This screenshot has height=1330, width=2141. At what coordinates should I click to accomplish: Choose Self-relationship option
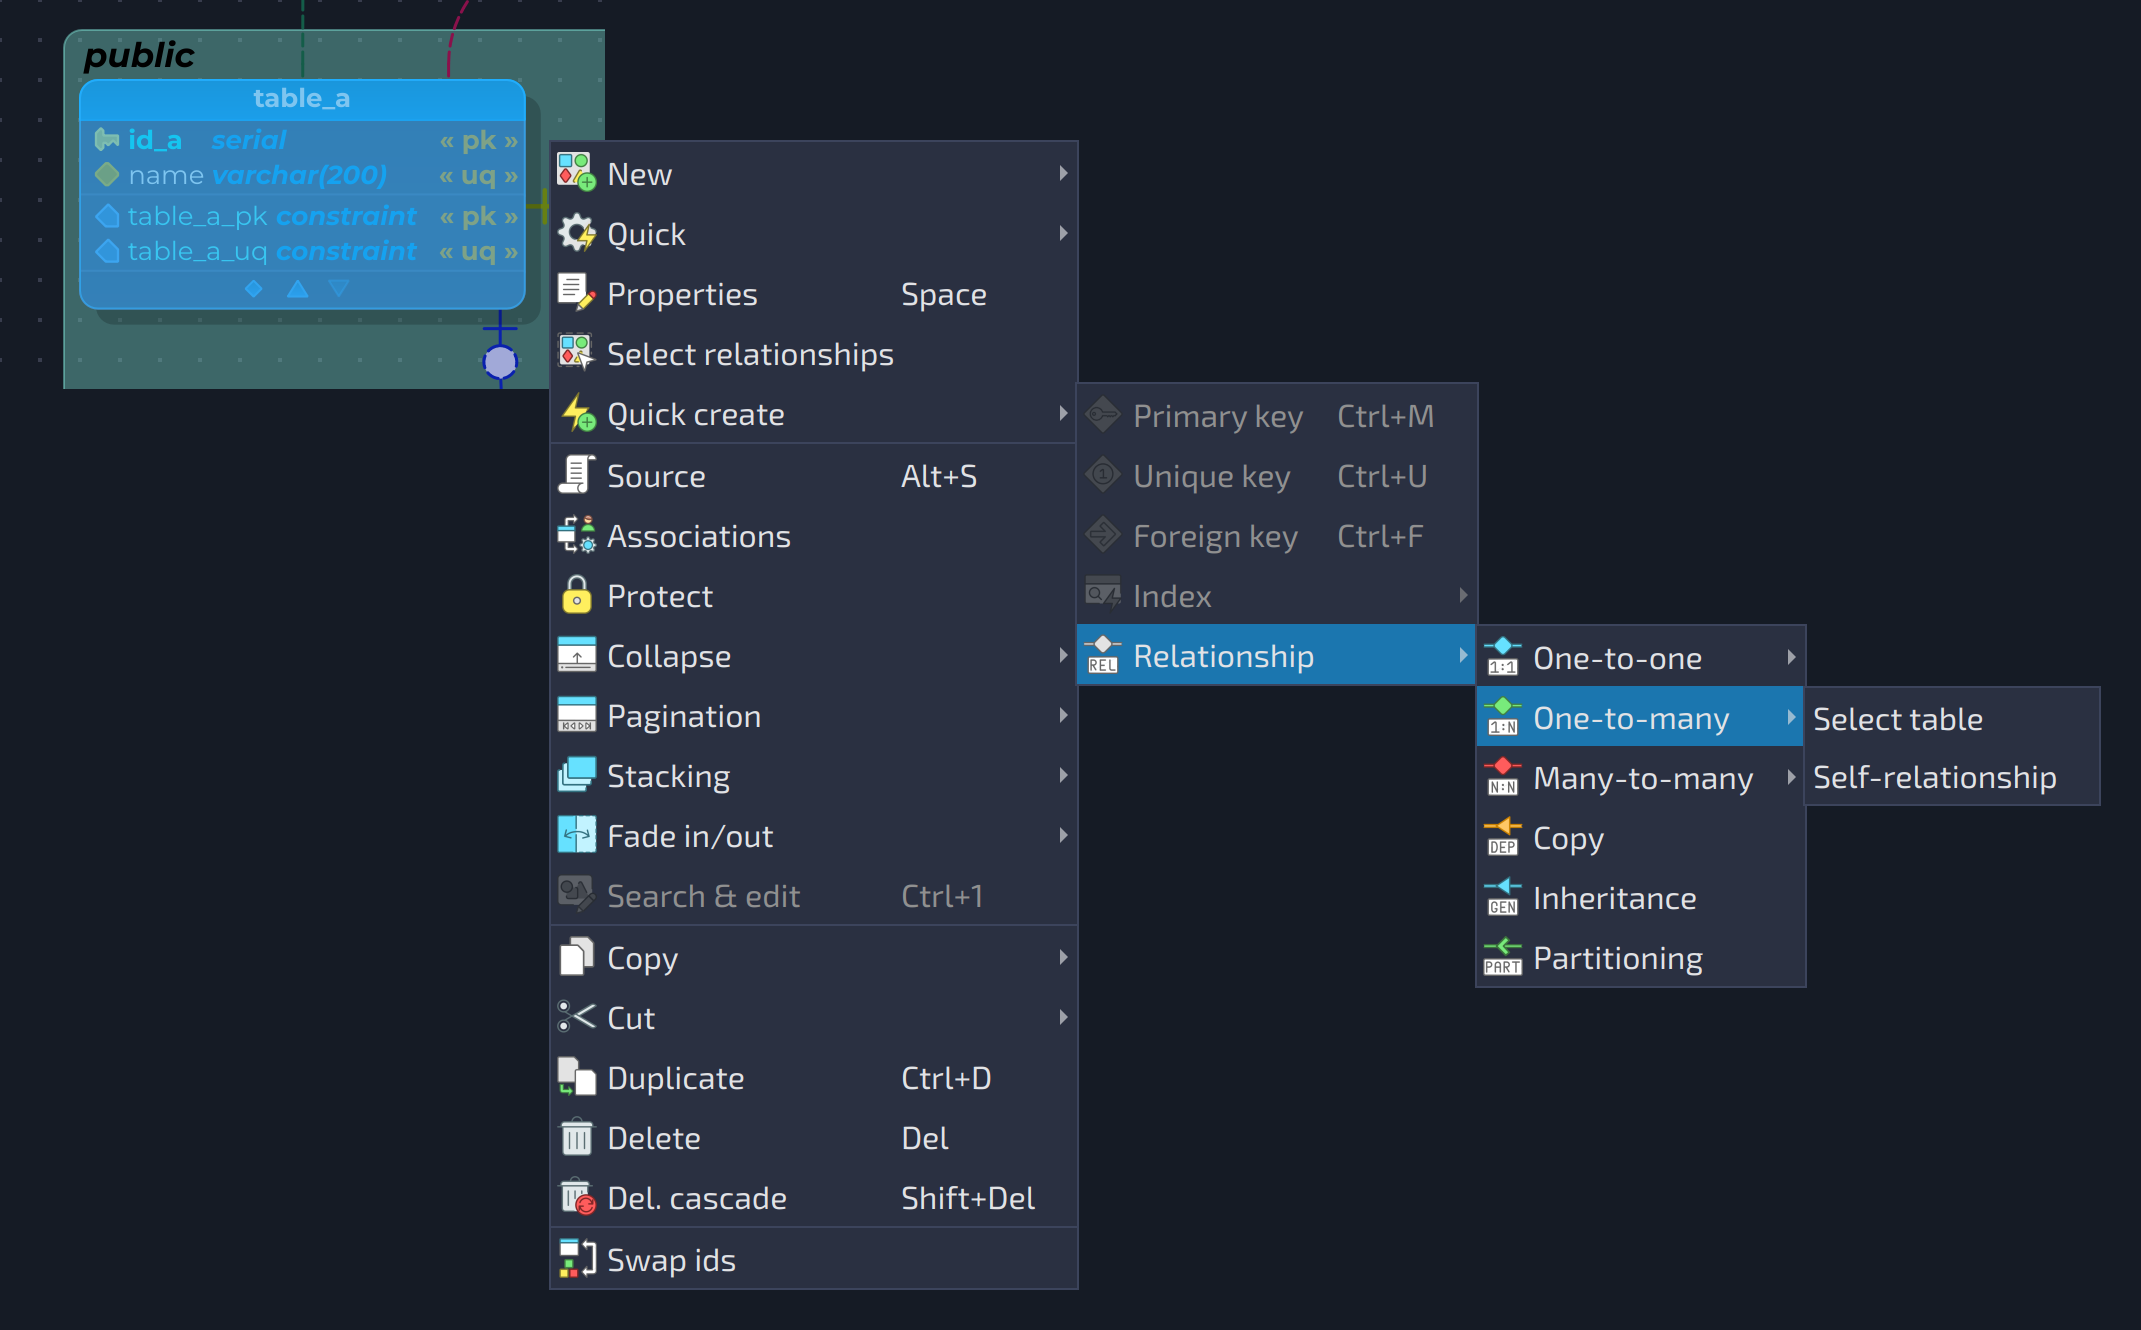pyautogui.click(x=1952, y=777)
